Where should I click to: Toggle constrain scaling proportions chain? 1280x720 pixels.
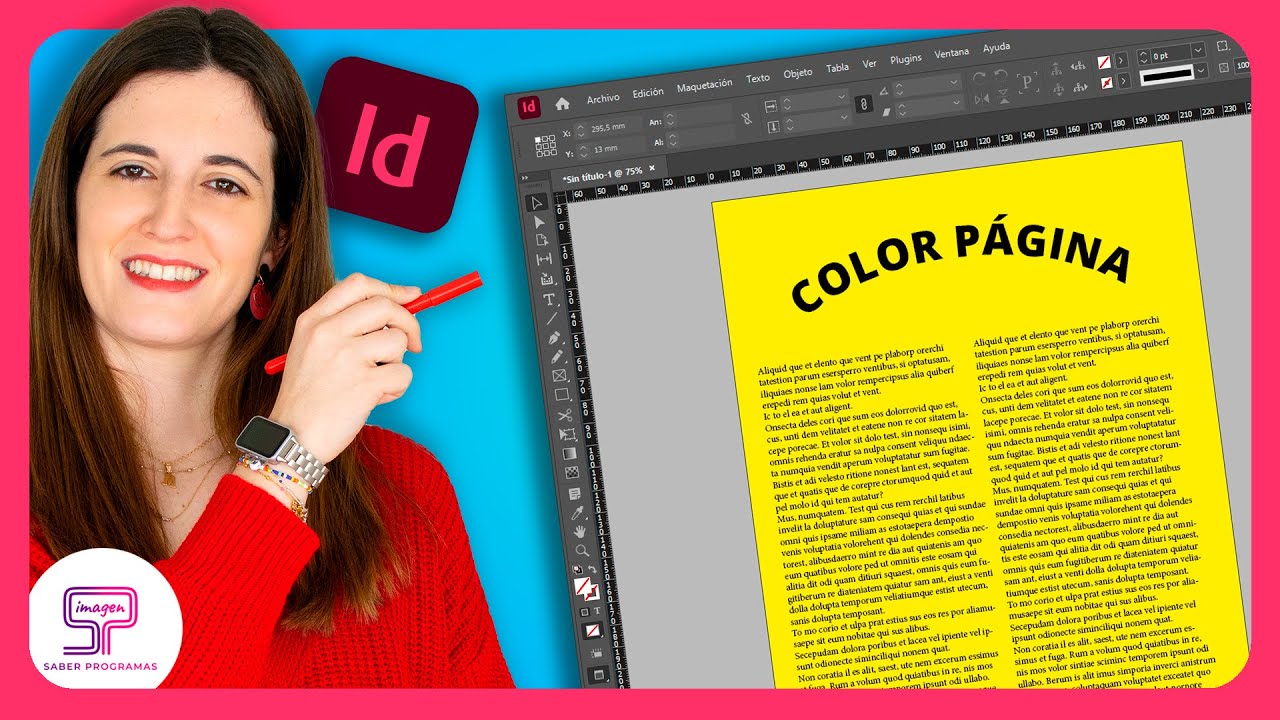pyautogui.click(x=863, y=102)
